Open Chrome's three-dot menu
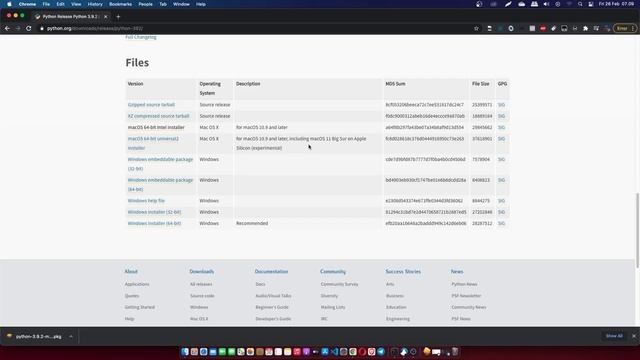 pos(633,29)
